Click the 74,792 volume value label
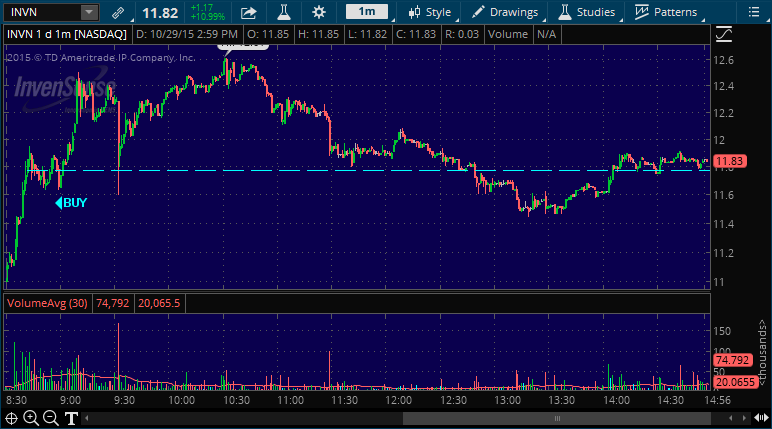Image resolution: width=772 pixels, height=429 pixels. point(112,303)
